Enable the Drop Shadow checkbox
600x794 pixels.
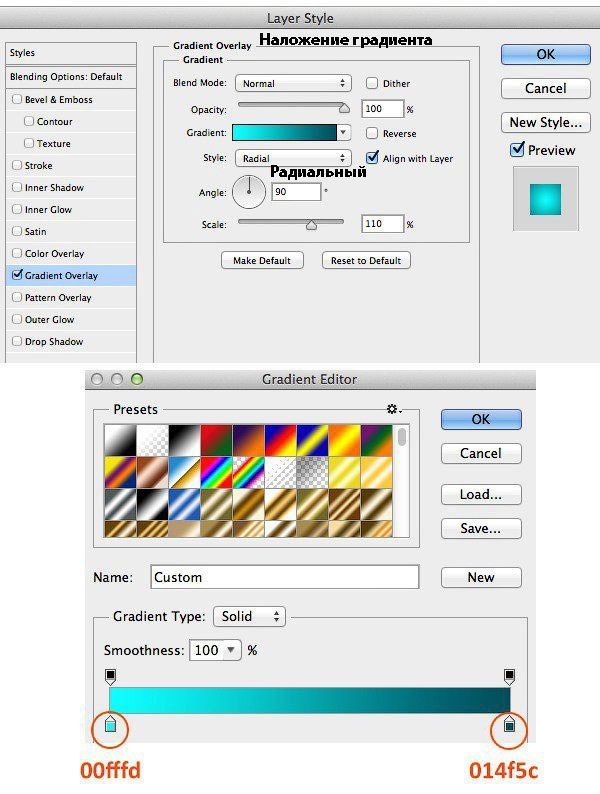[17, 341]
